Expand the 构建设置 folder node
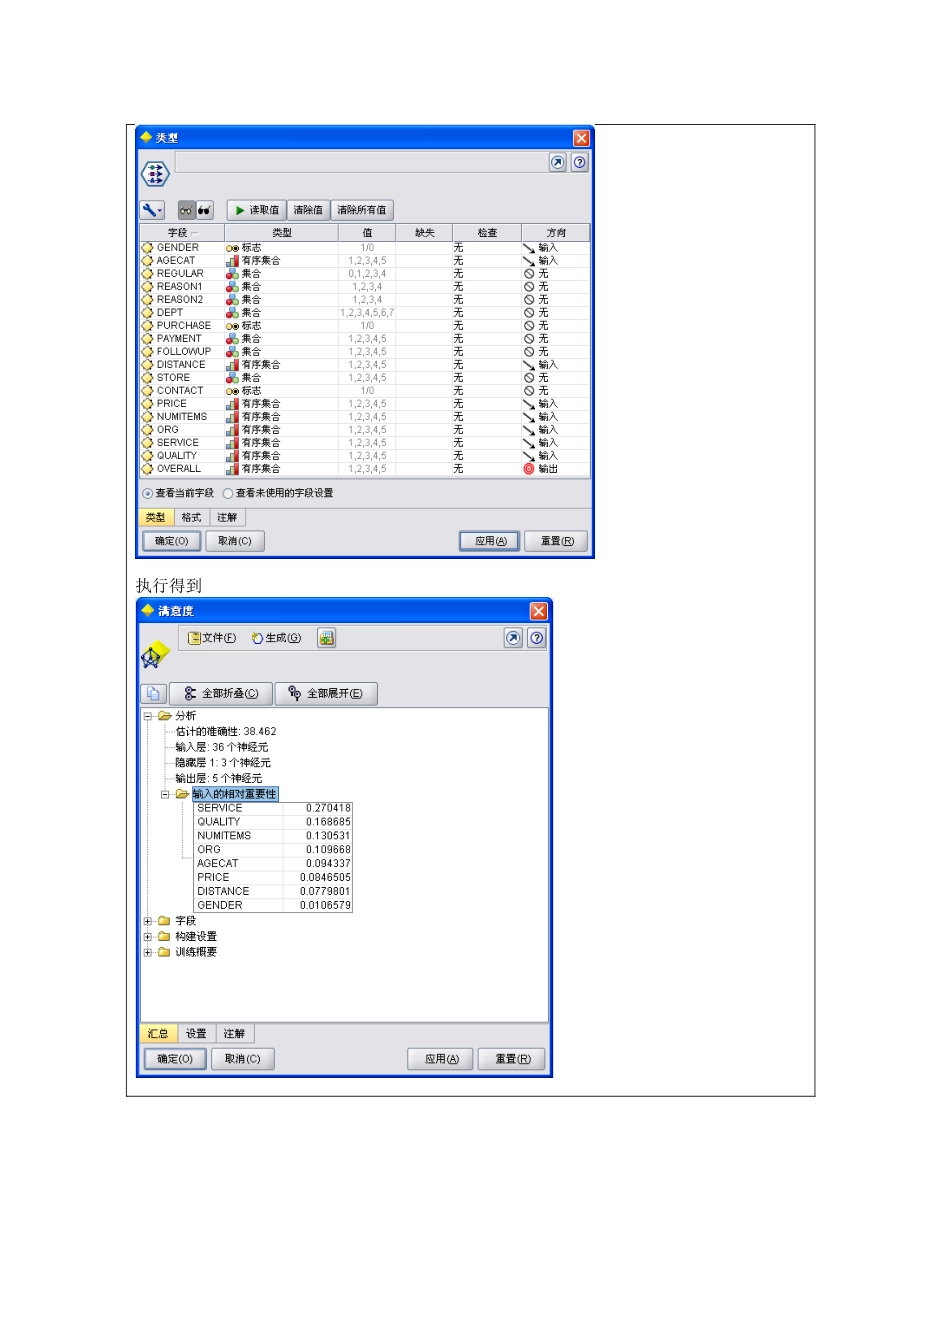950x1344 pixels. 147,936
